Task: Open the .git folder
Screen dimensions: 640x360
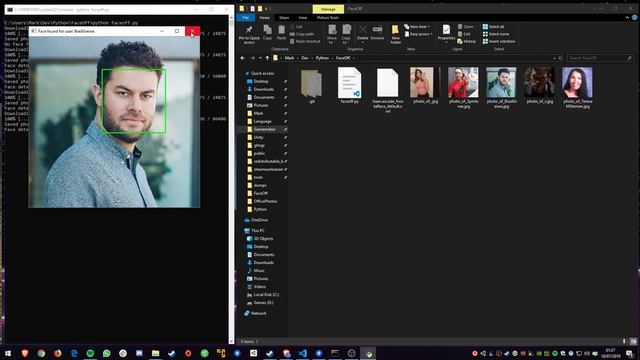Action: coord(311,86)
